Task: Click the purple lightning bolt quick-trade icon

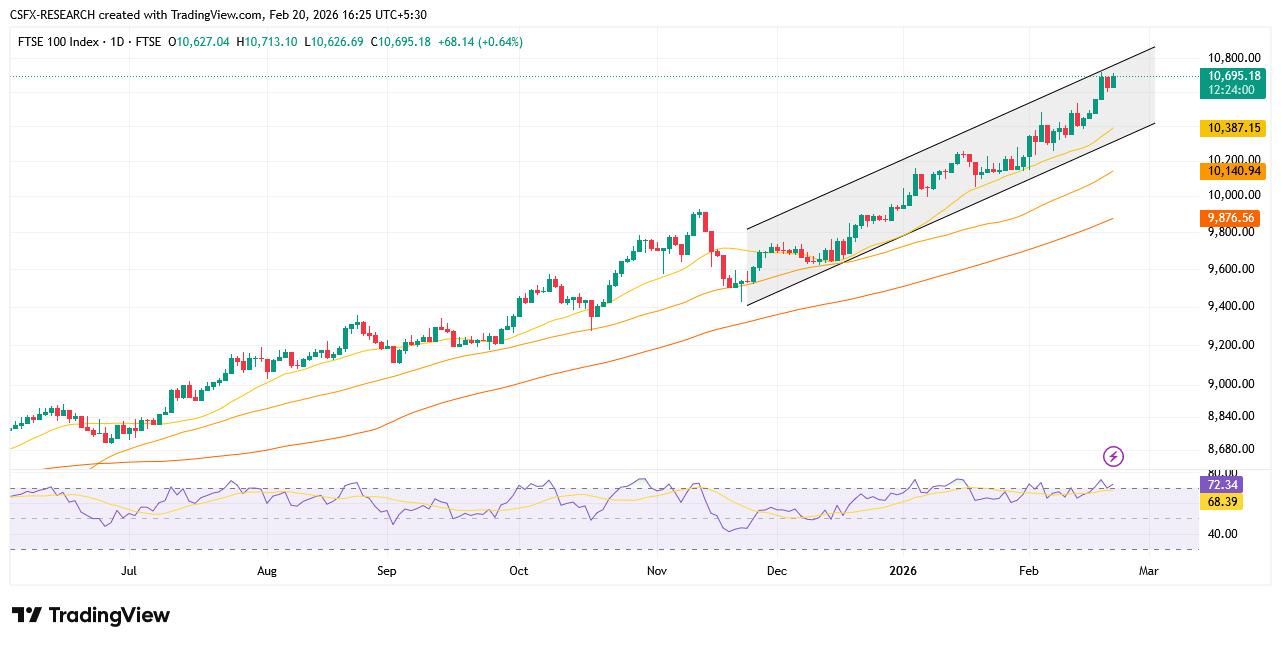Action: [1112, 457]
